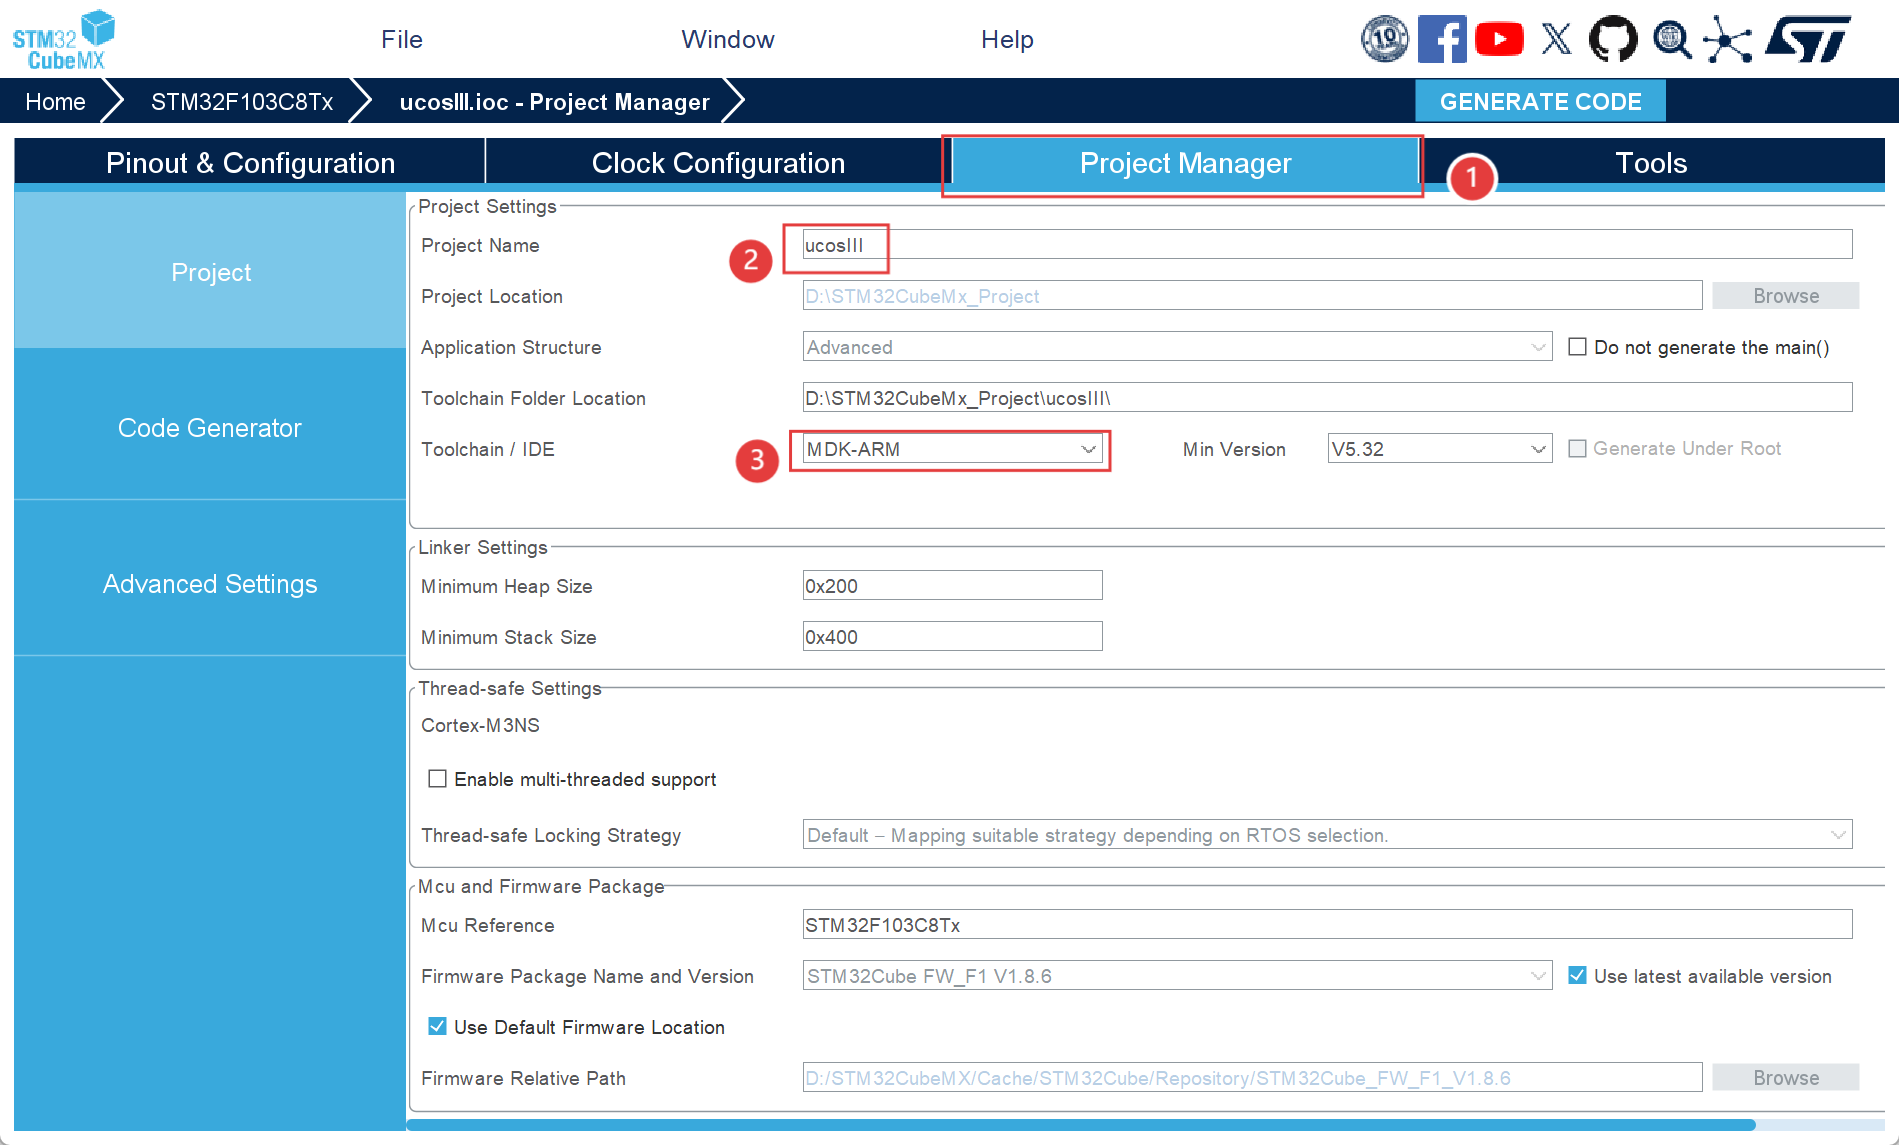Image resolution: width=1899 pixels, height=1145 pixels.
Task: Click the Project Name input field
Action: click(1327, 245)
